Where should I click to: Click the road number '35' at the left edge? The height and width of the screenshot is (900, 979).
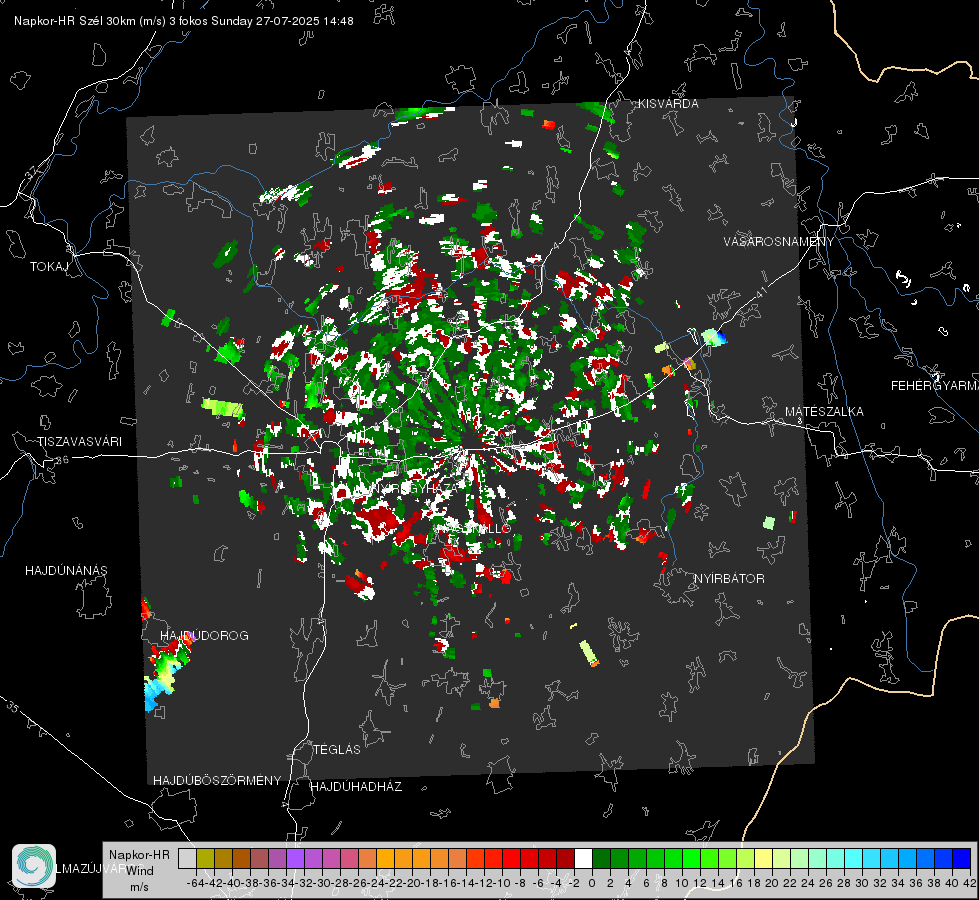[12, 707]
